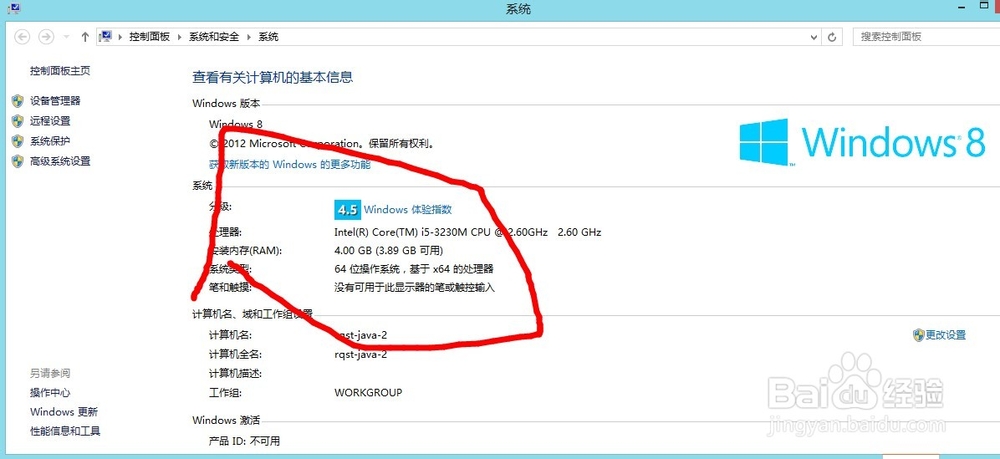1000x459 pixels.
Task: Open 高级系统设置 in the sidebar
Action: [60, 161]
